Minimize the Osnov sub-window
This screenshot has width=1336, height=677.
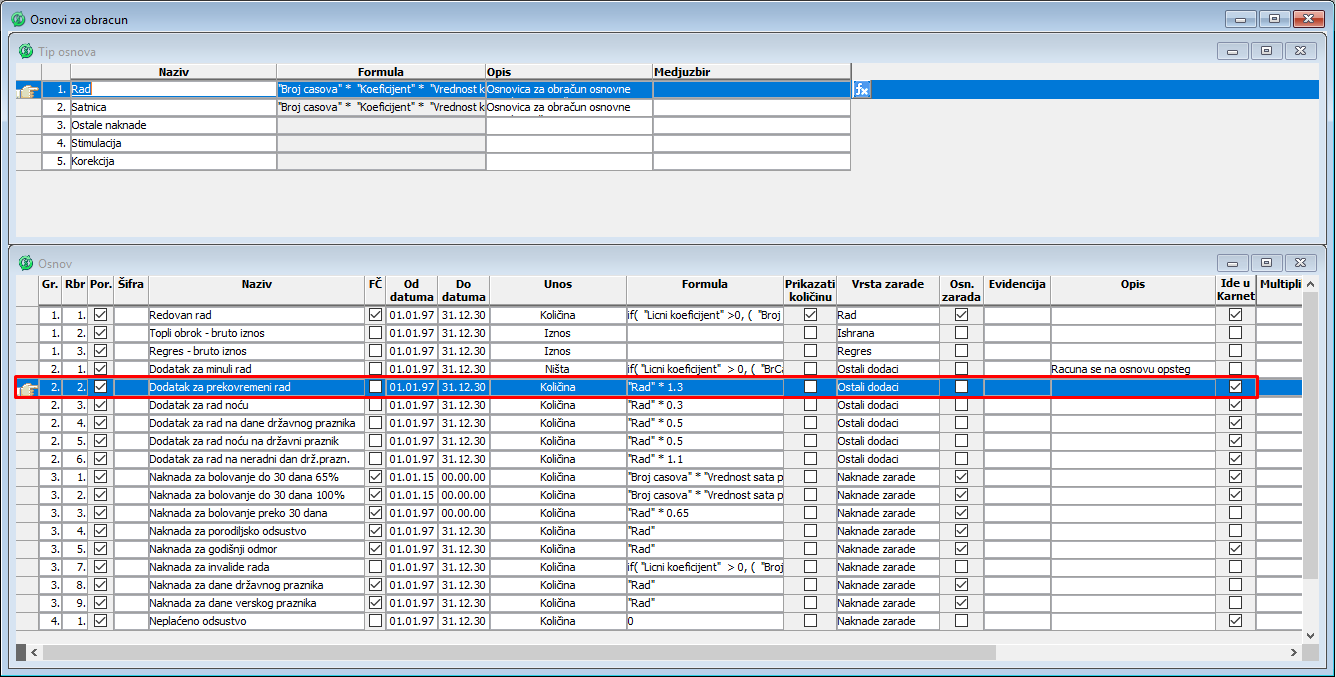pyautogui.click(x=1232, y=263)
